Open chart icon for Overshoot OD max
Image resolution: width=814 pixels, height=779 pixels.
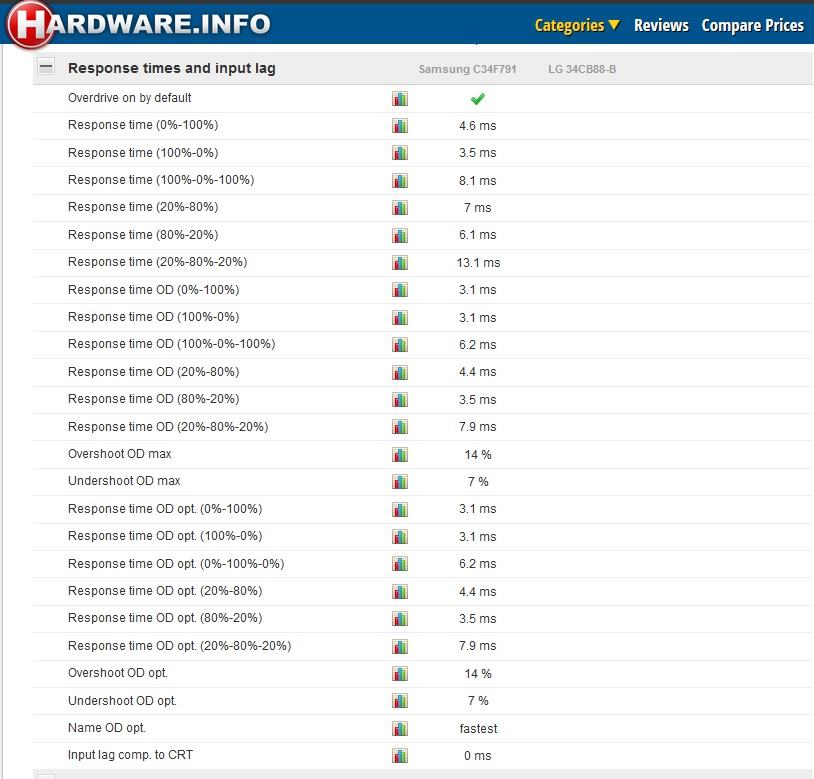[400, 455]
